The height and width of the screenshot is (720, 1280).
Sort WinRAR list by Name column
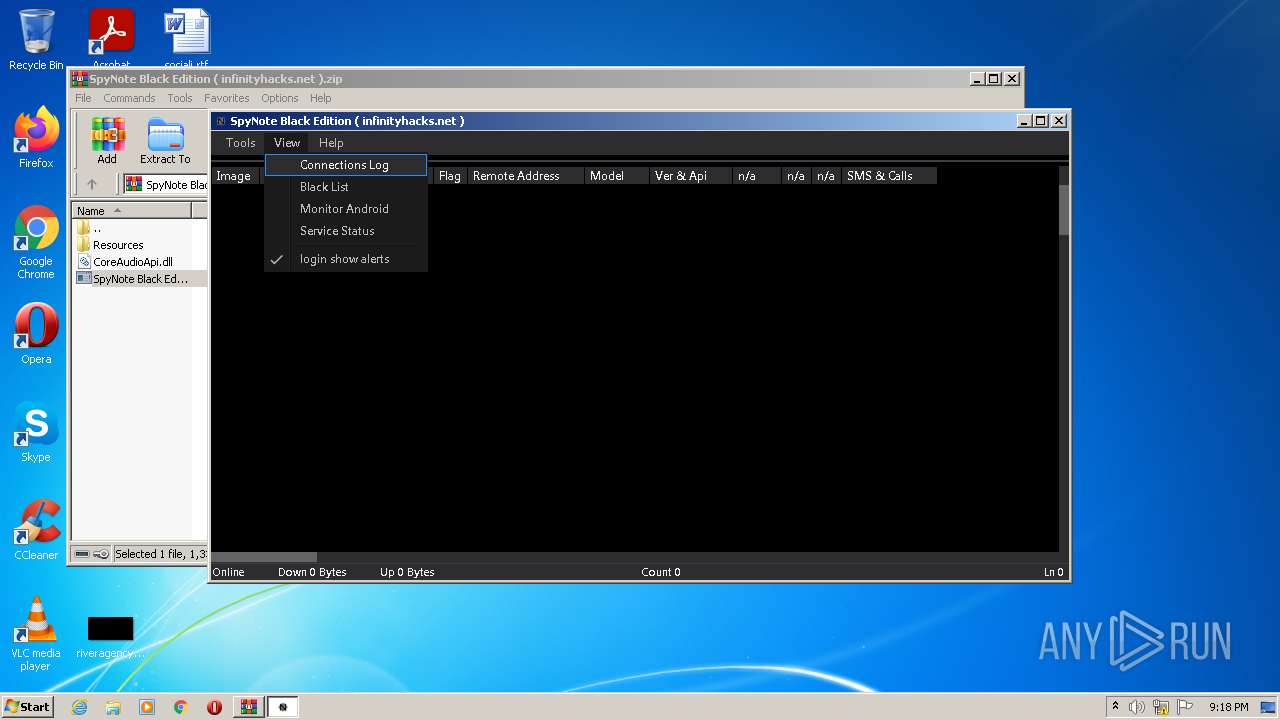click(132, 211)
